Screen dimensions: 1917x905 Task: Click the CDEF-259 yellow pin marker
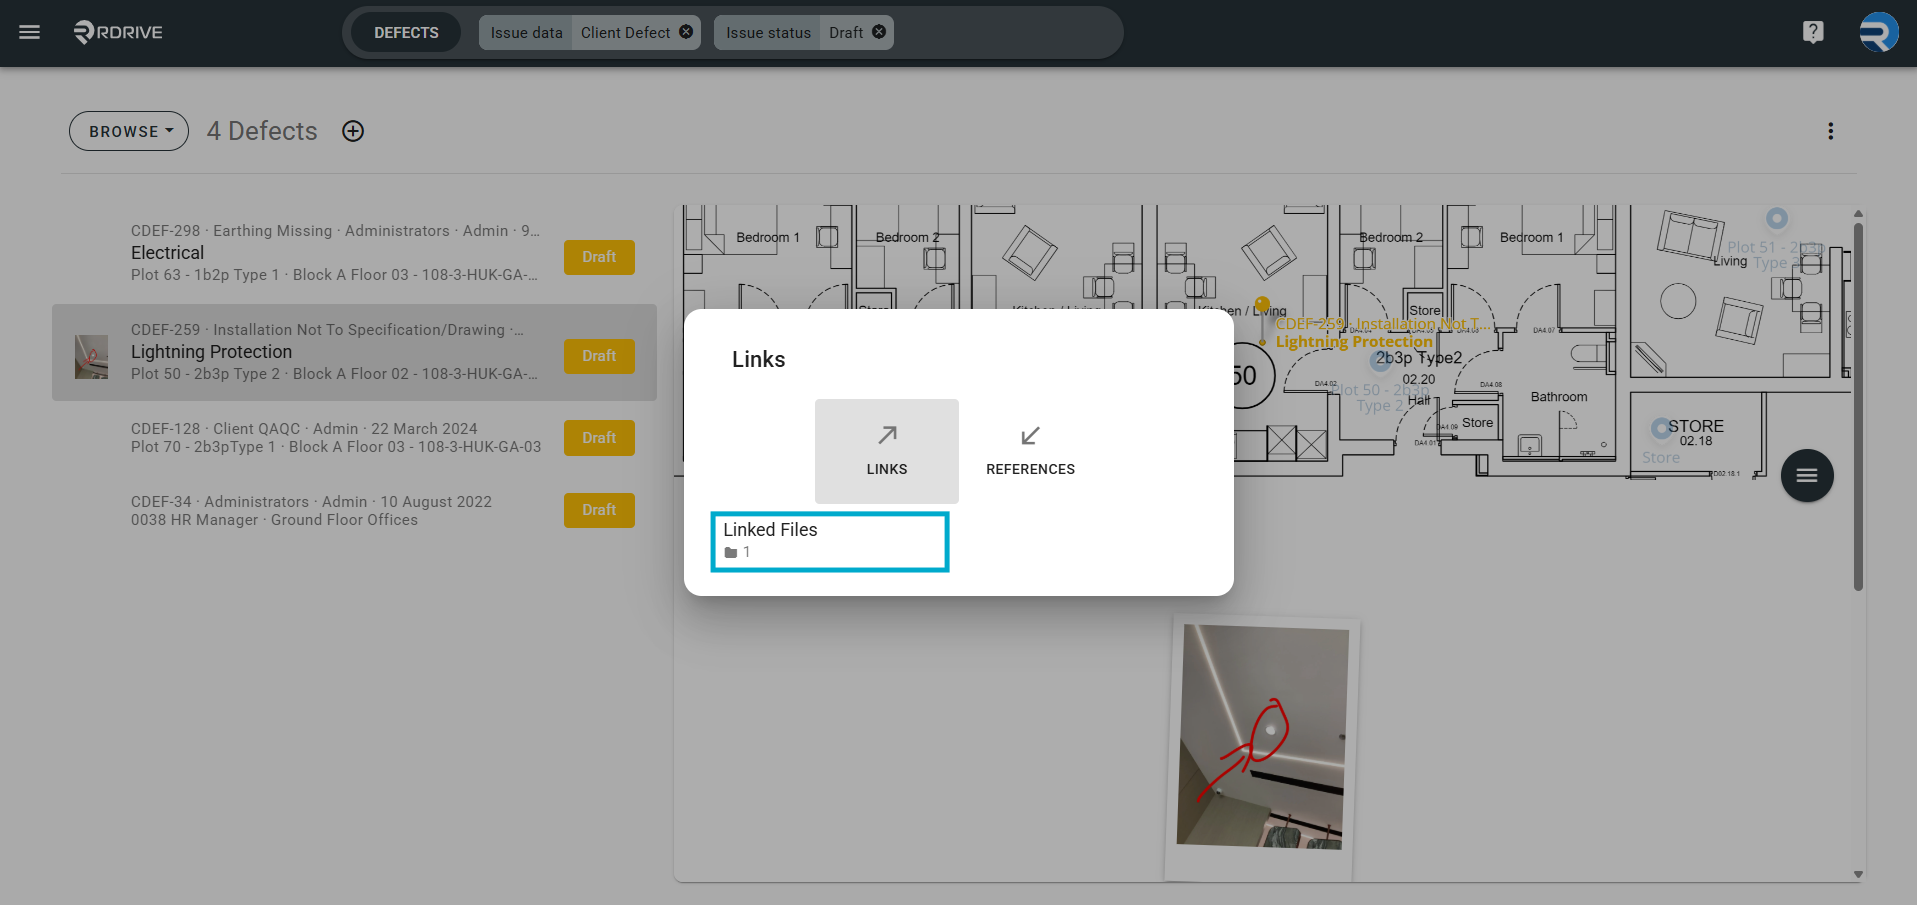1262,305
